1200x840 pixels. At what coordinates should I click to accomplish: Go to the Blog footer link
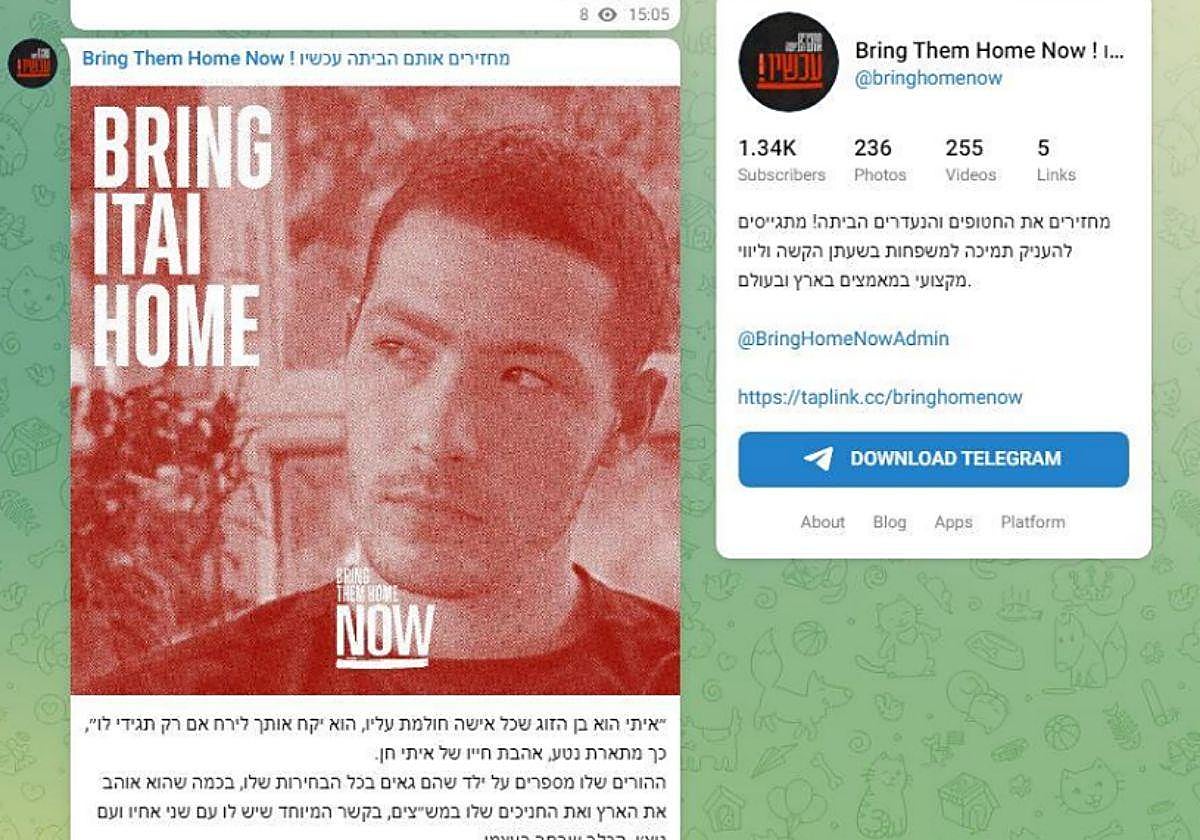[889, 522]
